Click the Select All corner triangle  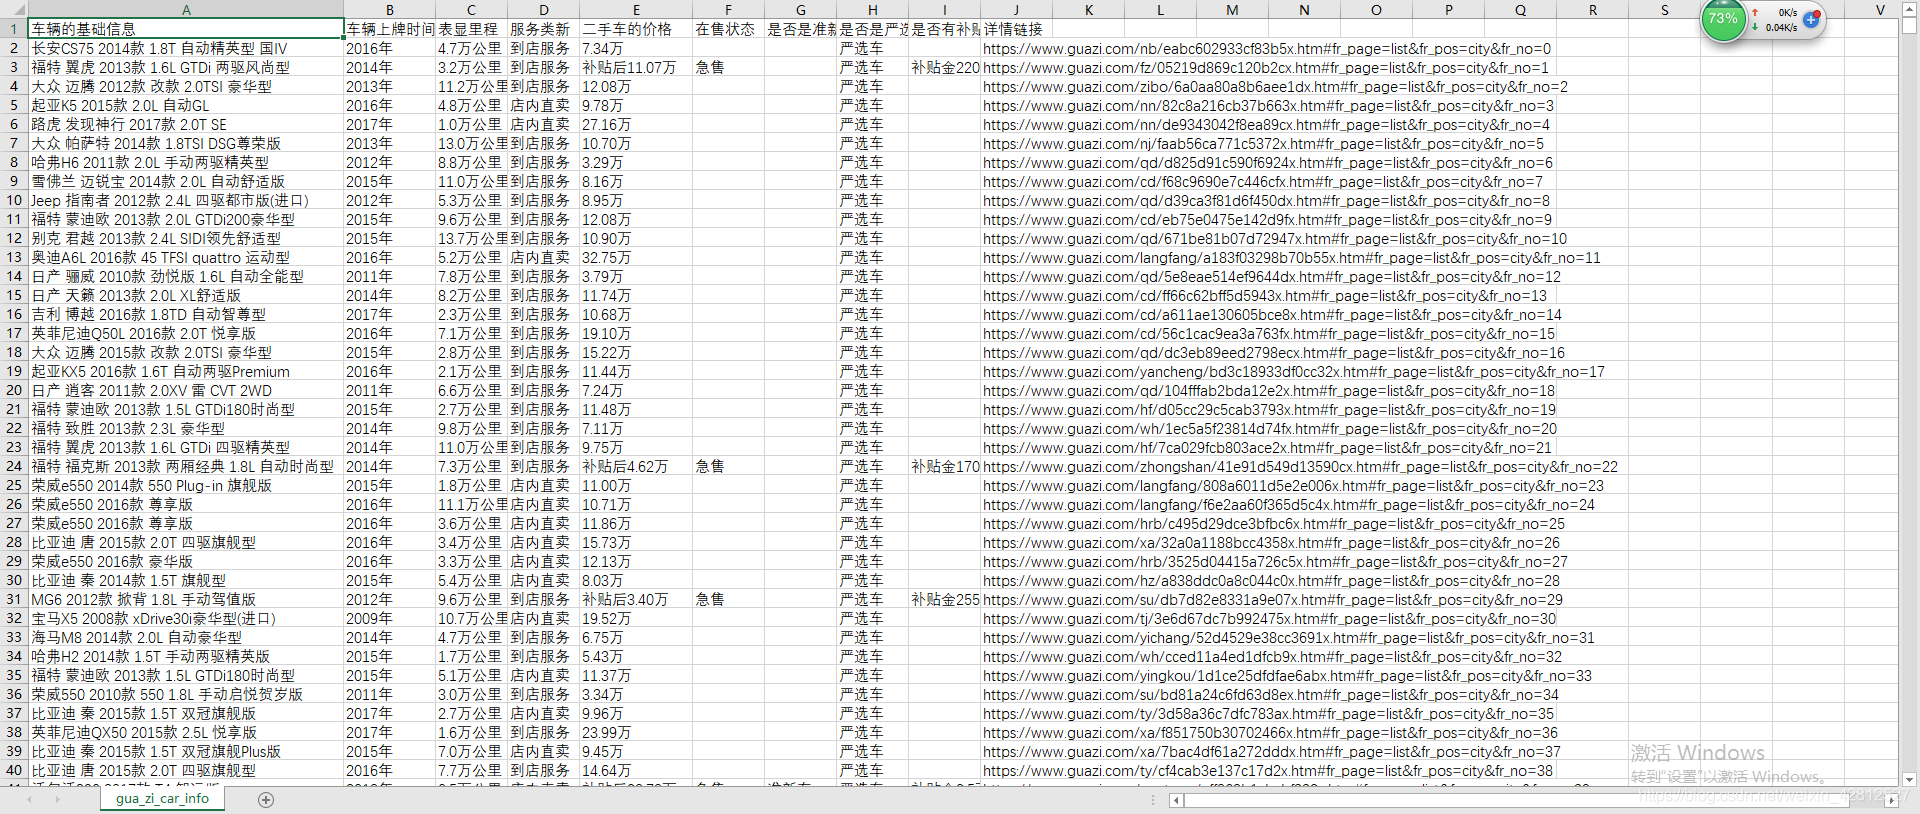coord(14,10)
